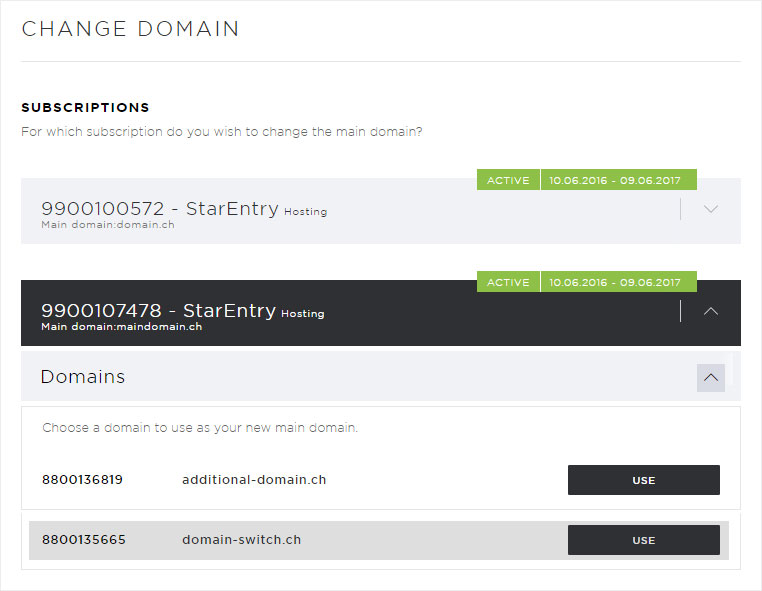Click the Subscriptions section heading
Image resolution: width=762 pixels, height=591 pixels.
coord(86,107)
